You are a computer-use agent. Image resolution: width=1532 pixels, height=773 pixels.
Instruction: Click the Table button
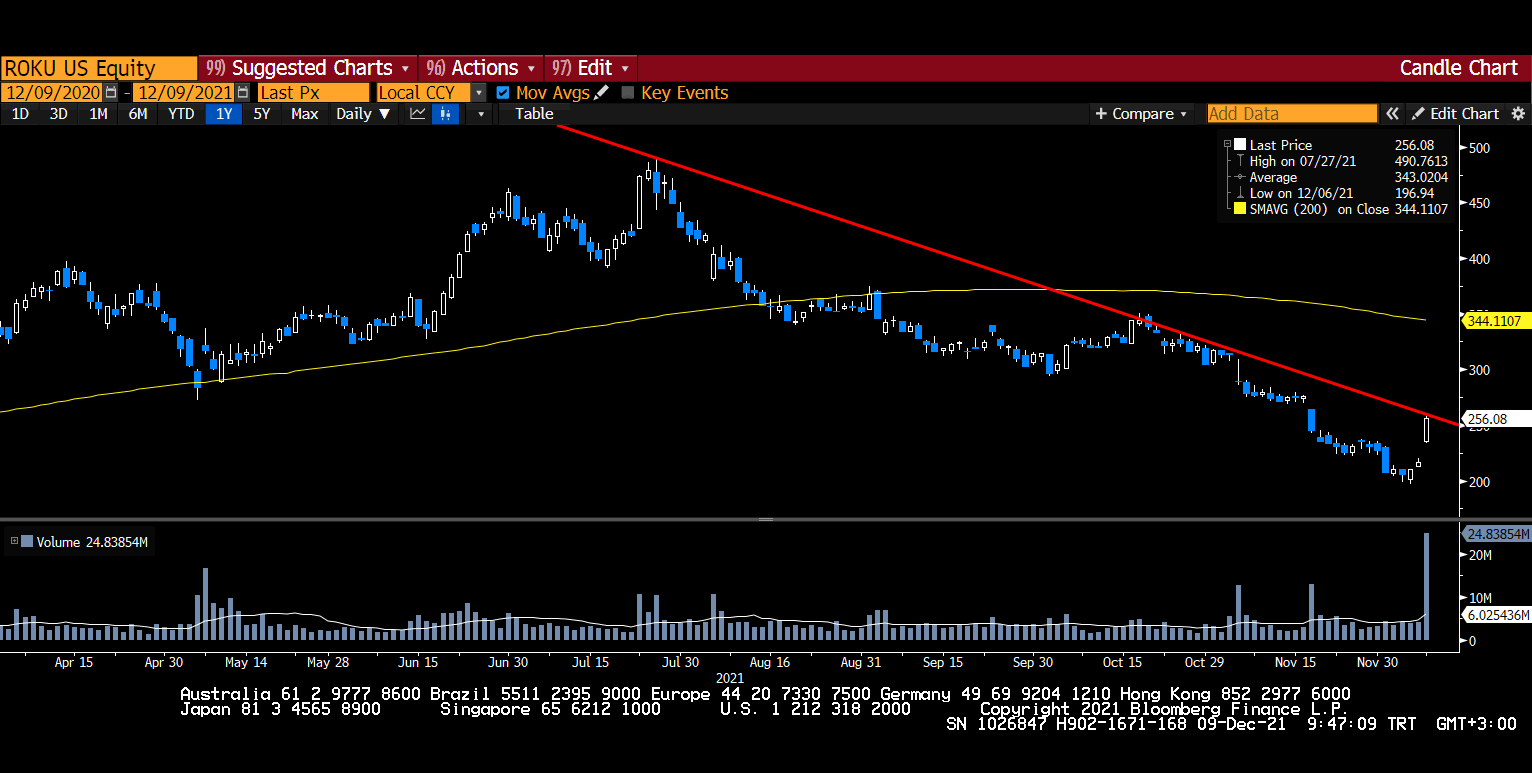tap(534, 114)
